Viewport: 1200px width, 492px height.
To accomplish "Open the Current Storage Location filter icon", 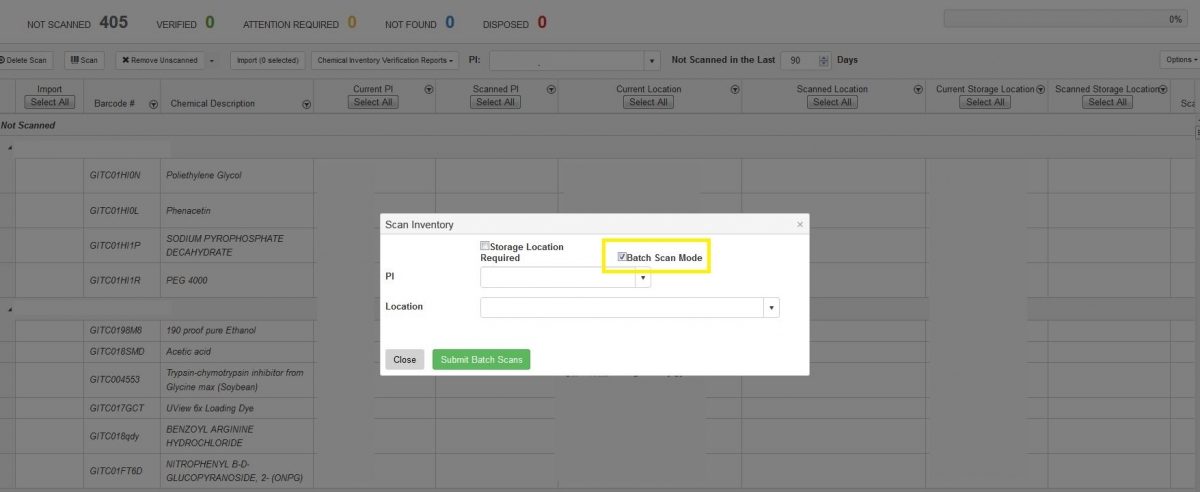I will (x=1040, y=89).
